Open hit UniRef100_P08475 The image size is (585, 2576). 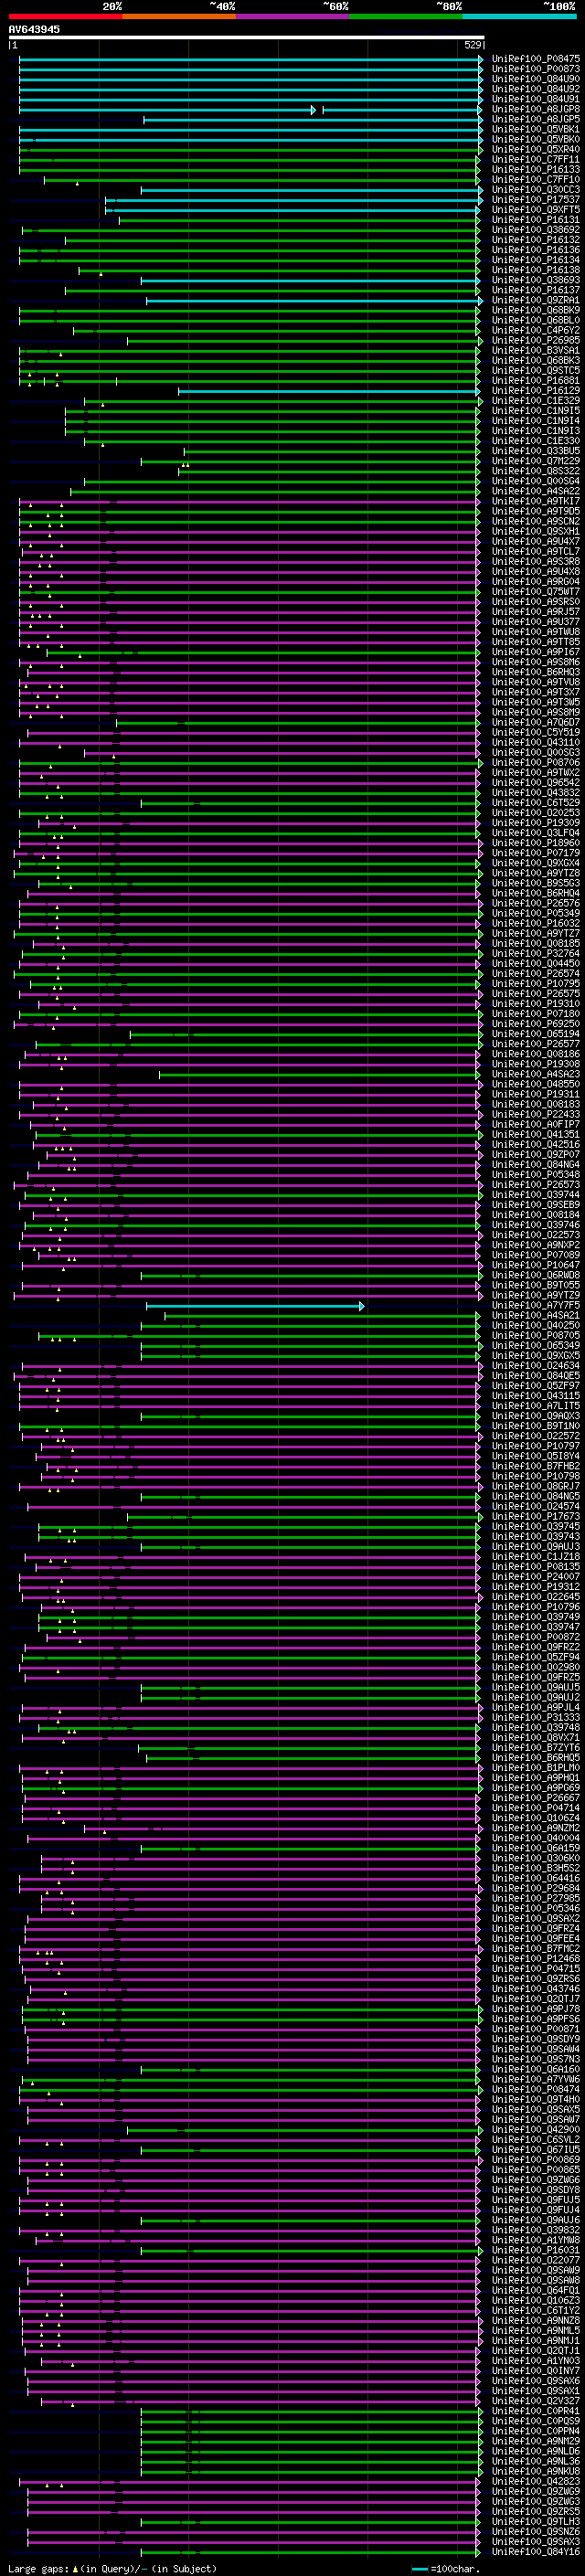click(536, 59)
